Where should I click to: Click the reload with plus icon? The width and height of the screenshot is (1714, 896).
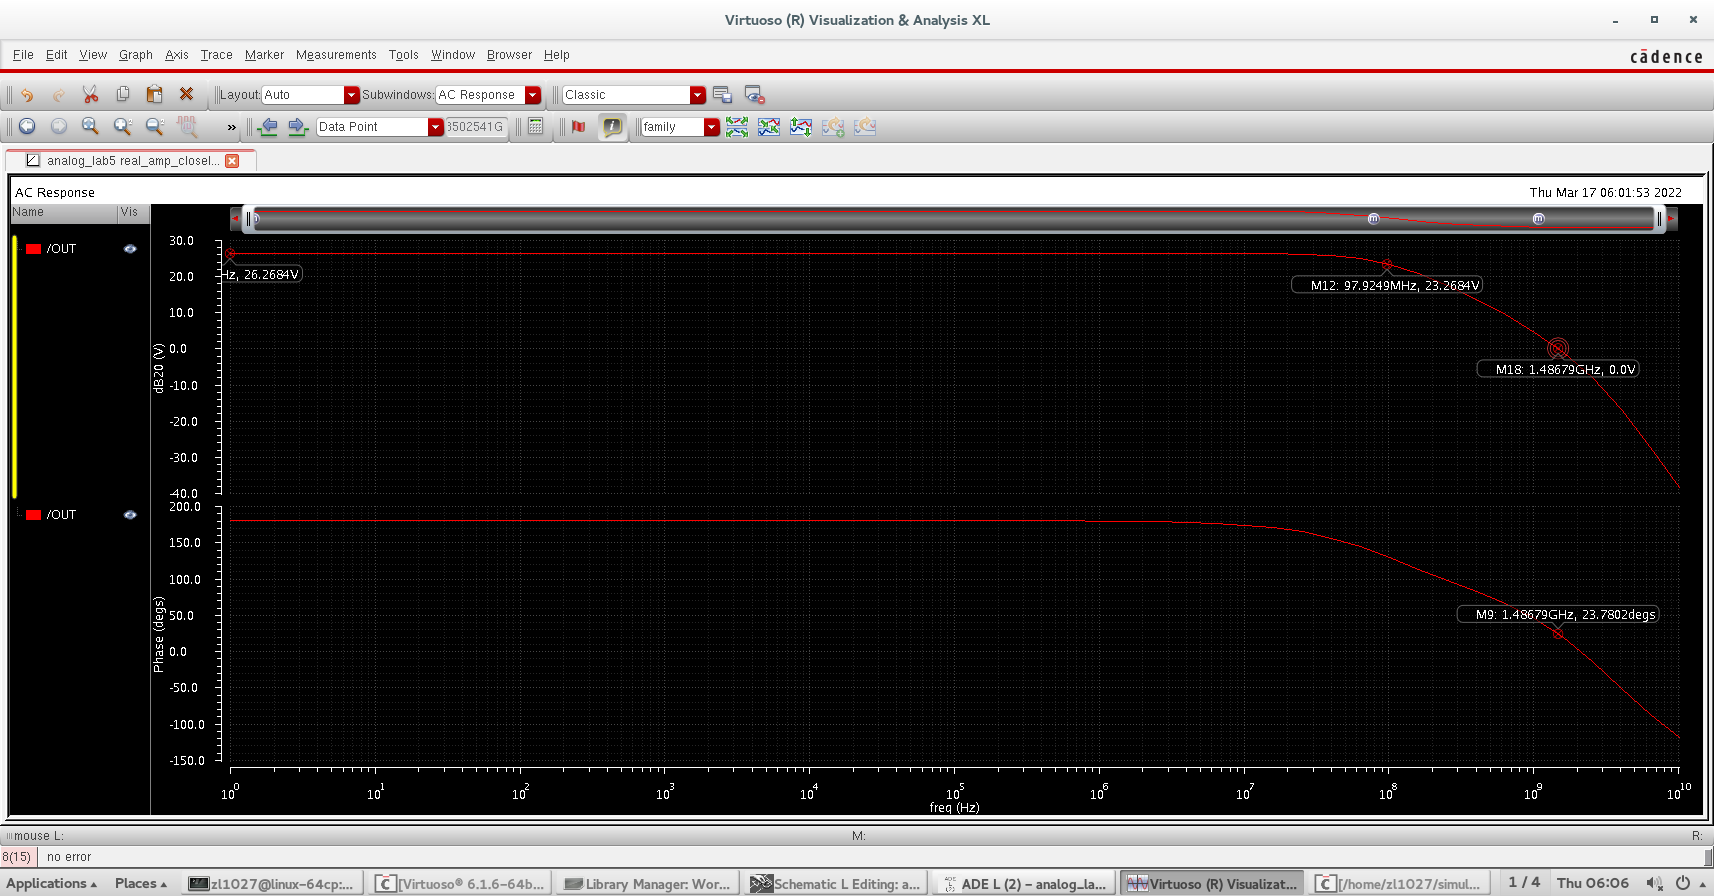(x=833, y=127)
